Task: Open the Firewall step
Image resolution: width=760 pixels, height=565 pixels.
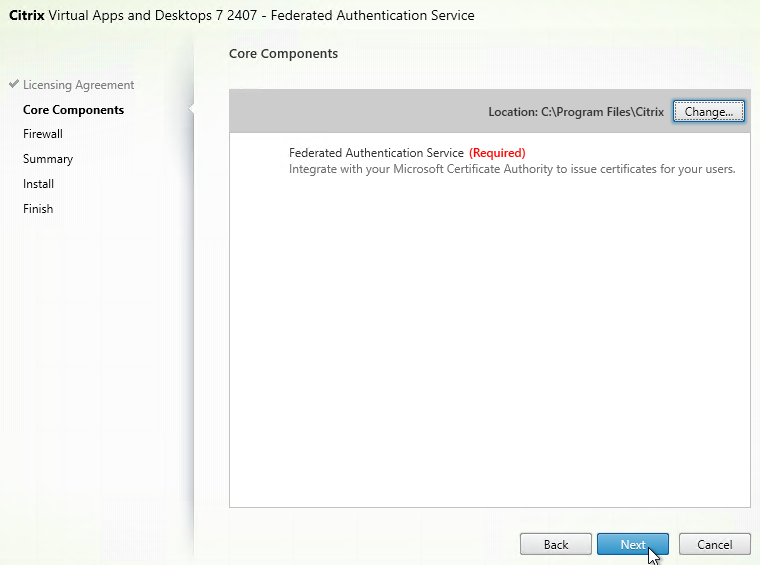Action: (43, 134)
